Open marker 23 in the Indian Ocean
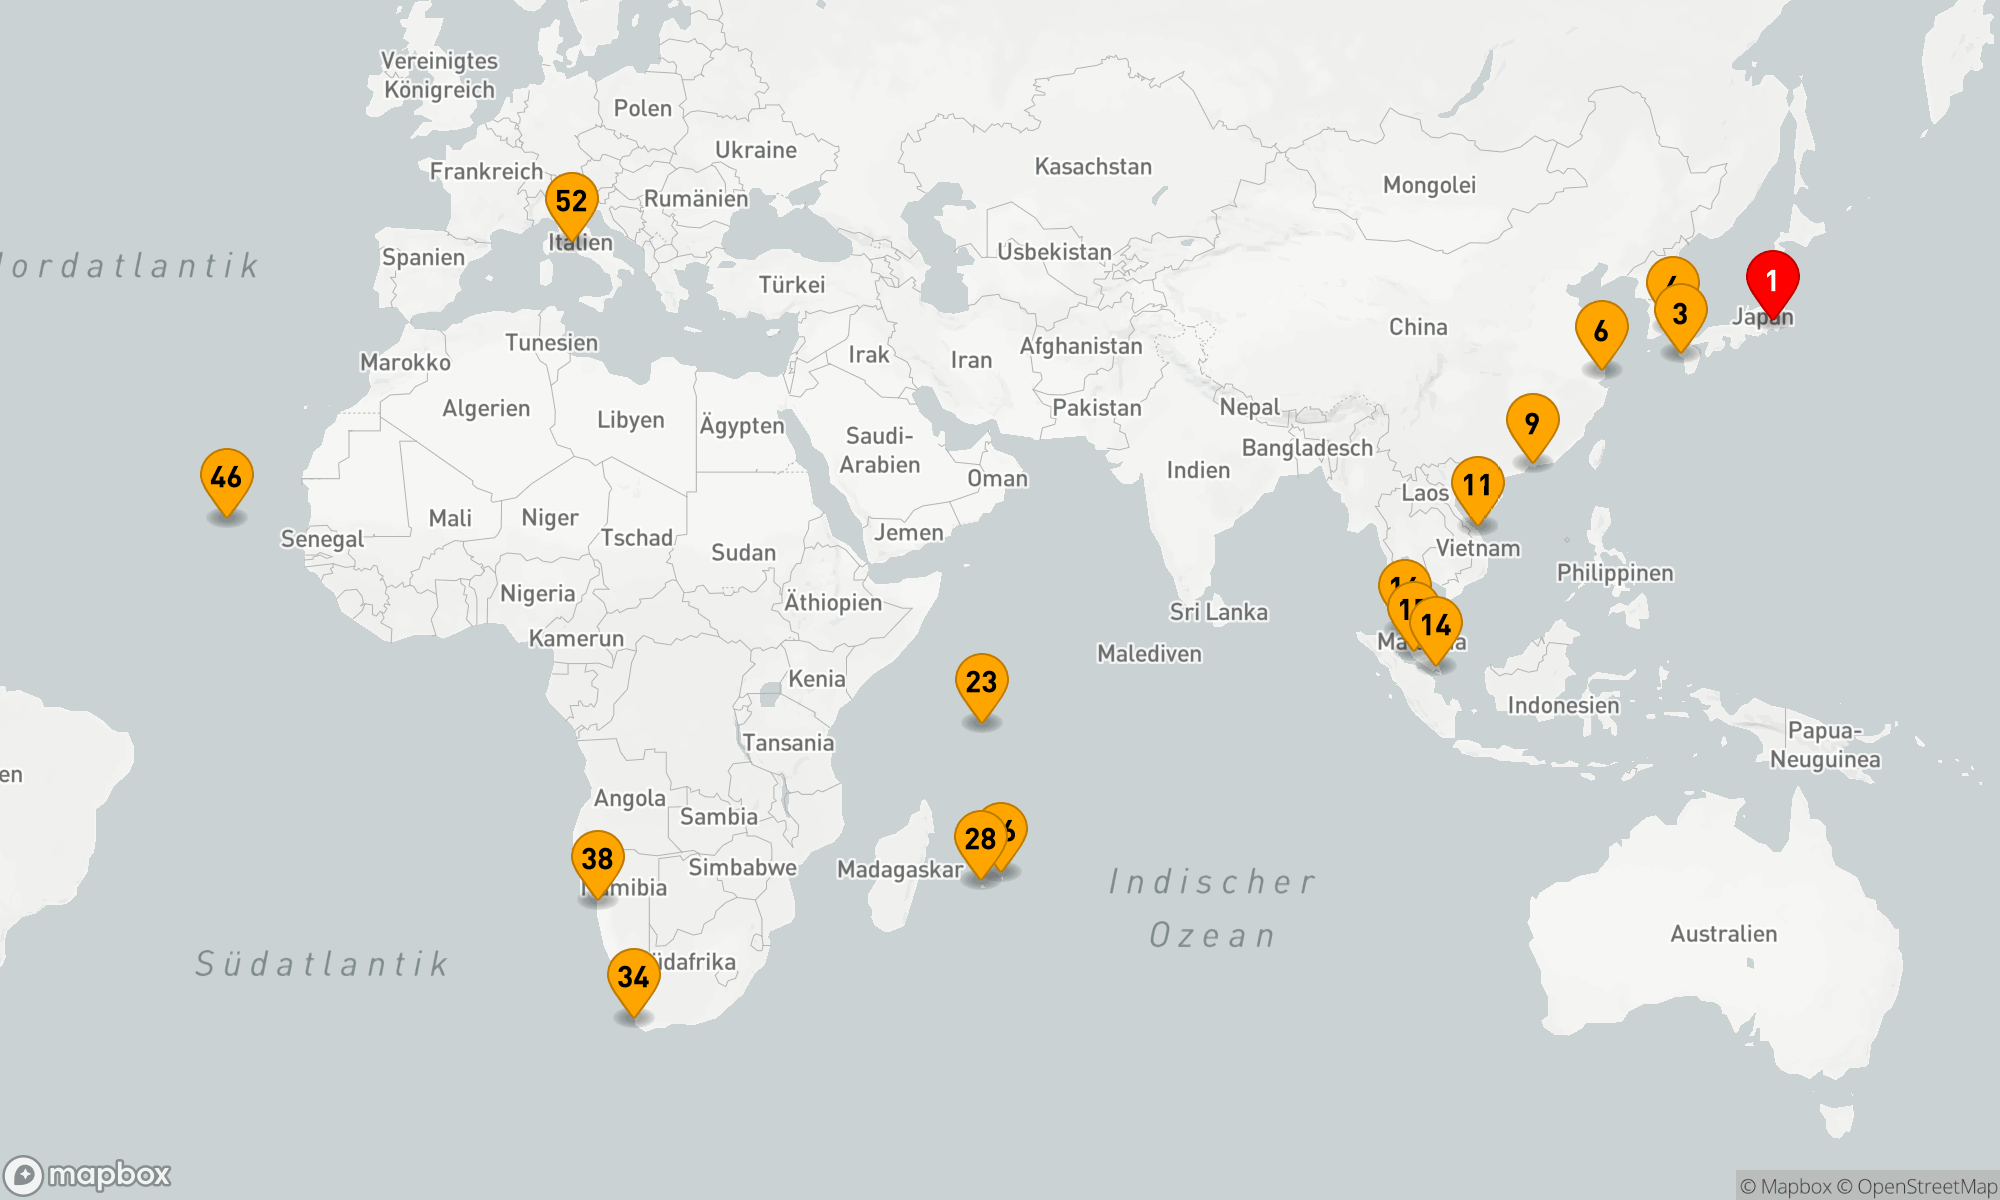Image resolution: width=2000 pixels, height=1200 pixels. pyautogui.click(x=981, y=682)
